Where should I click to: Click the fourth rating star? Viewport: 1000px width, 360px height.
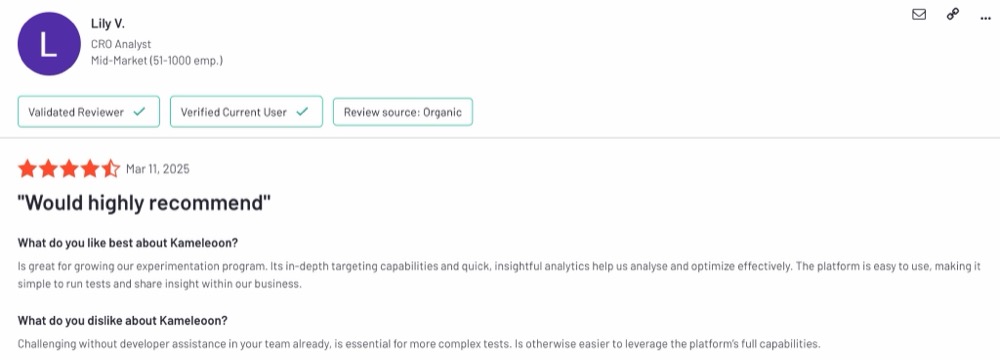click(90, 169)
